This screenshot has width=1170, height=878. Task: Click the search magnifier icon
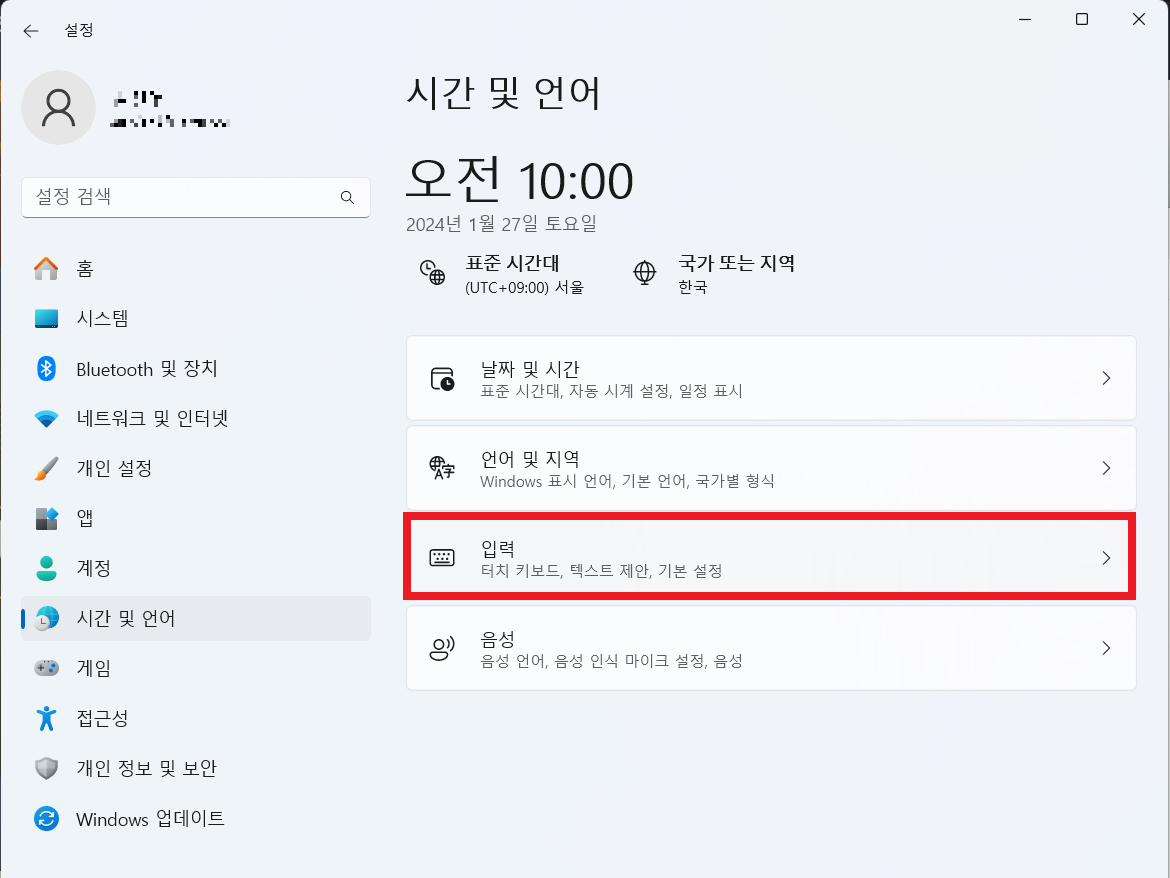click(347, 197)
